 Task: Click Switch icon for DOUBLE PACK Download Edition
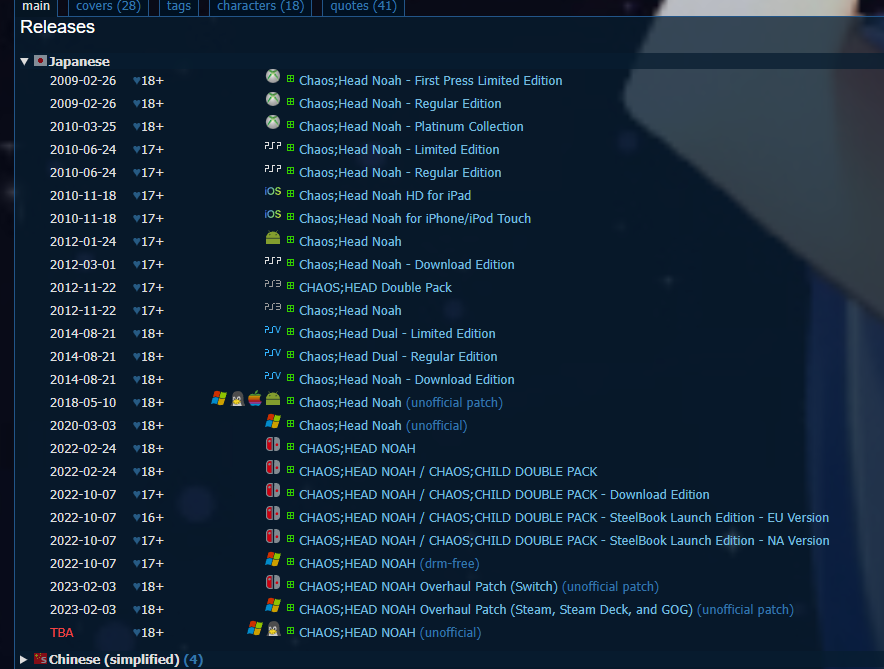point(273,490)
